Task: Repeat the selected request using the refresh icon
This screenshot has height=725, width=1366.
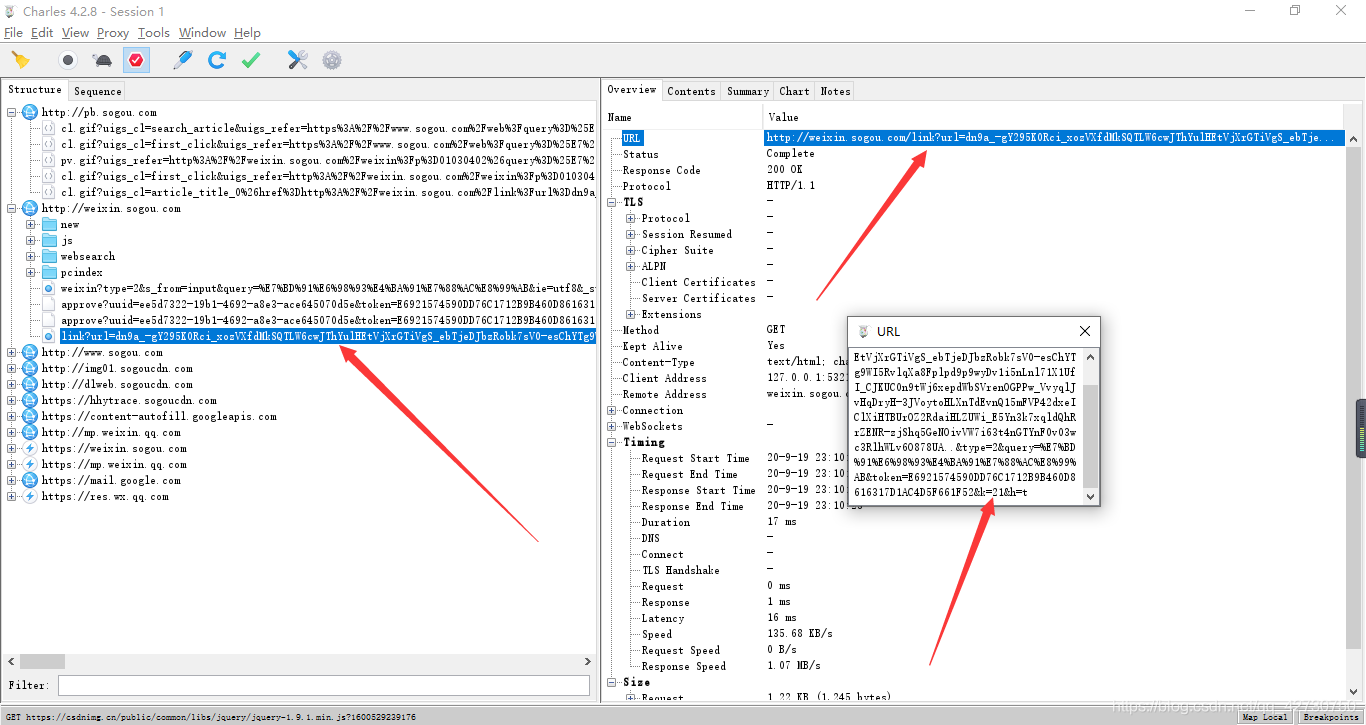Action: click(x=216, y=60)
